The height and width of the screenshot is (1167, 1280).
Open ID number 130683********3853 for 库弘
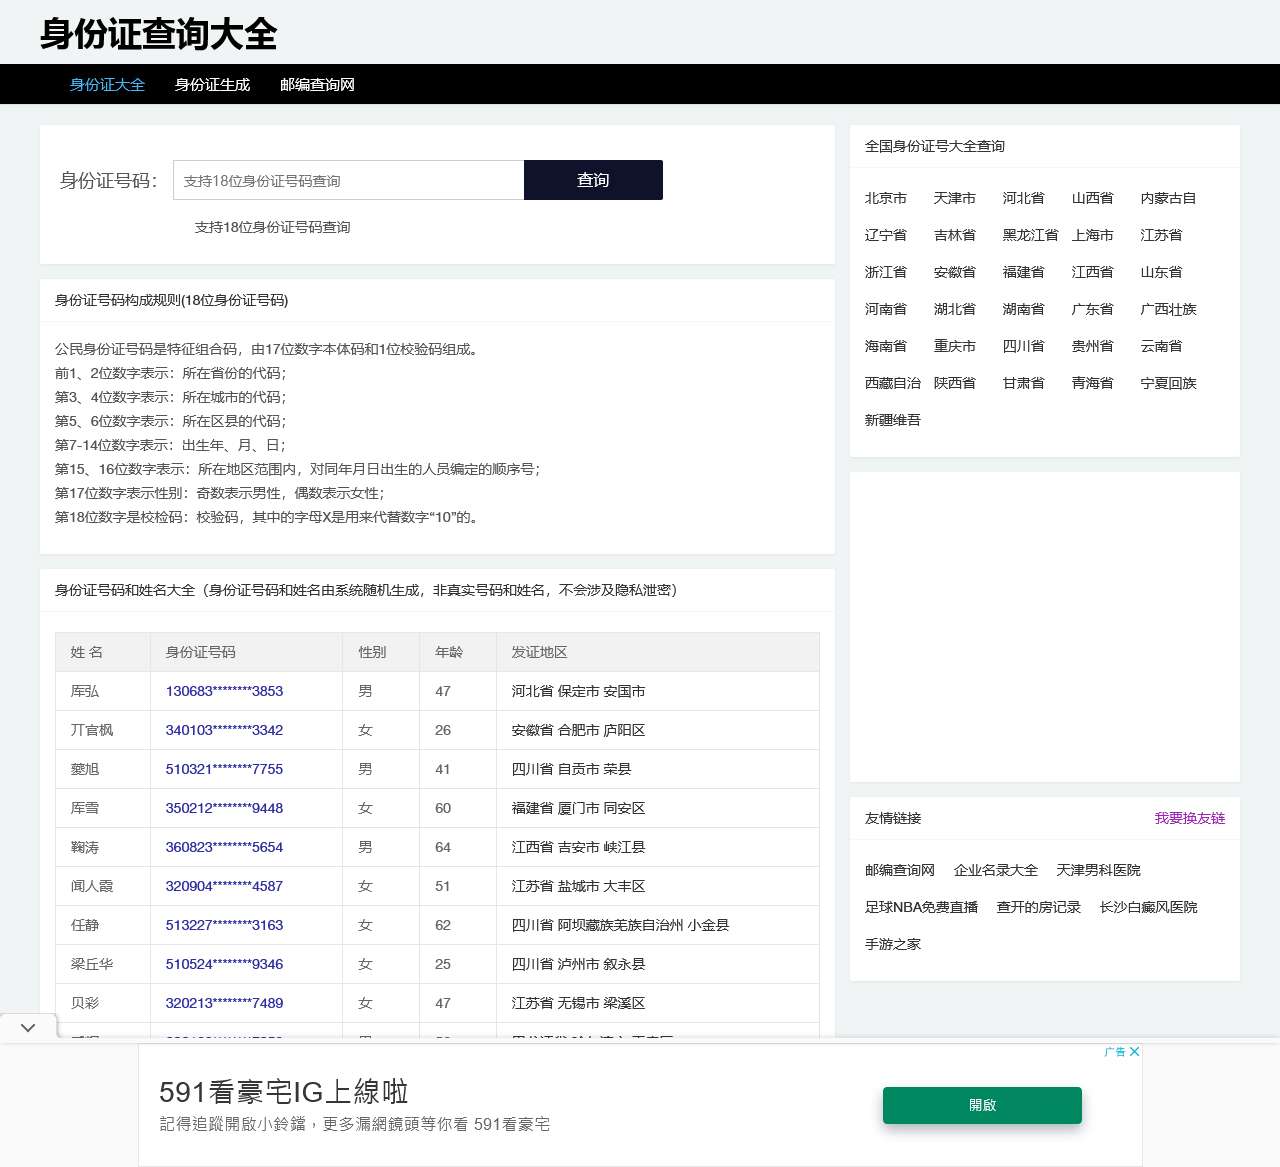pyautogui.click(x=223, y=691)
